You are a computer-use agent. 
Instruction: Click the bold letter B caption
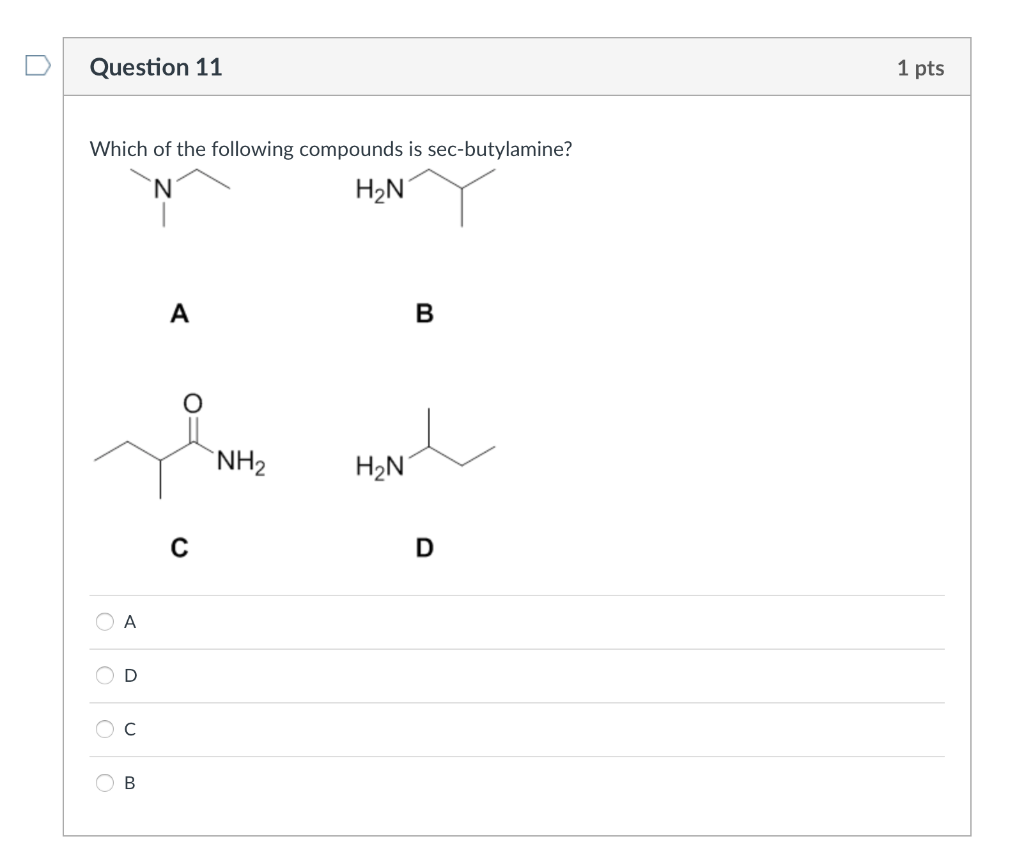click(x=426, y=313)
